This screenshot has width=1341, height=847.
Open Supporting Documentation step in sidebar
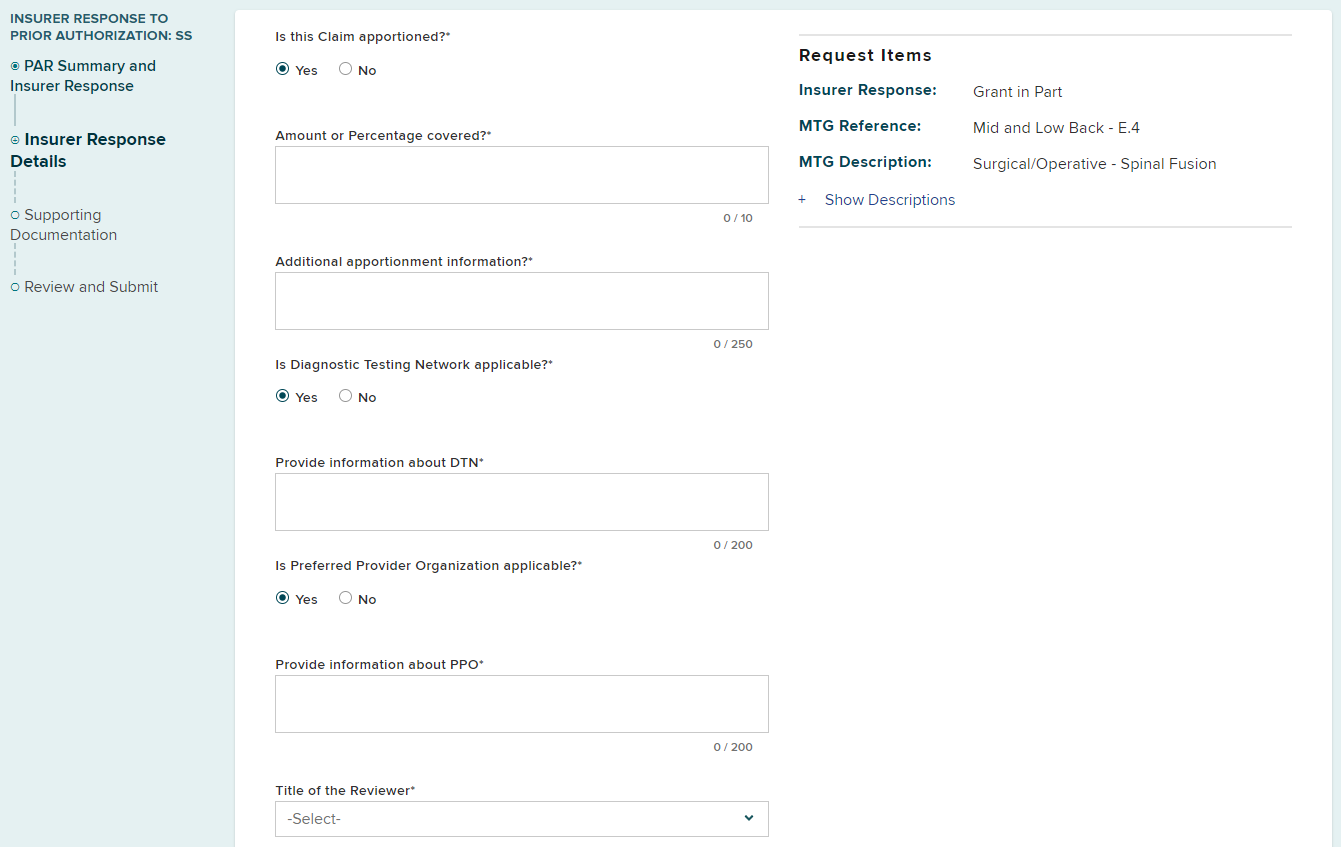pyautogui.click(x=64, y=225)
